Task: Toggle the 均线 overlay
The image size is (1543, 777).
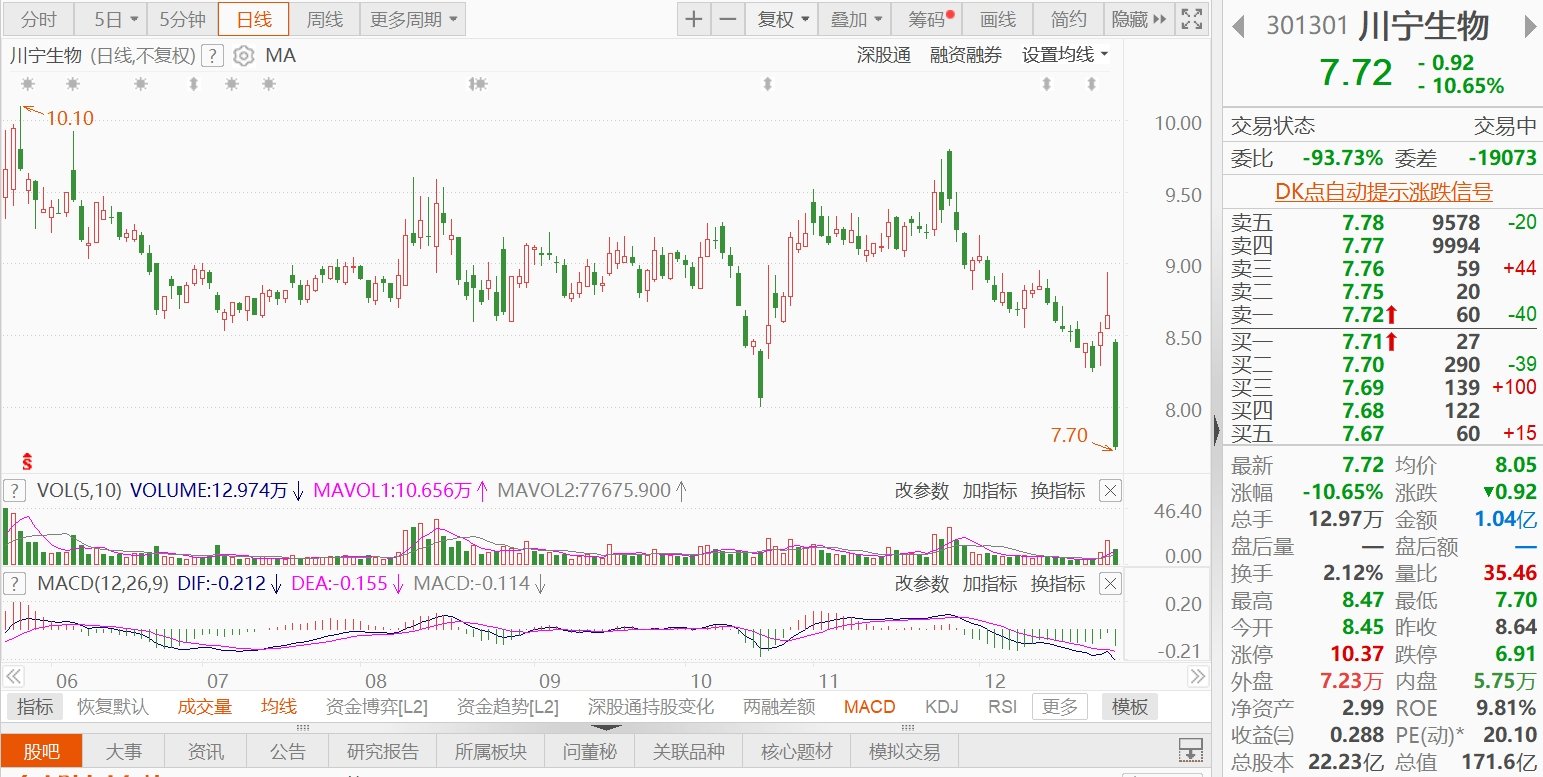Action: coord(279,707)
